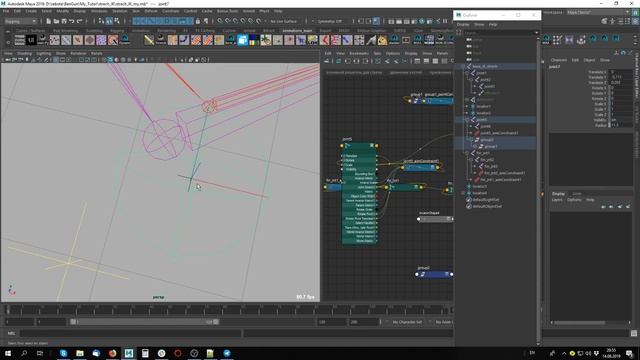
Task: Collapse foo_jnt1 in the Outliner
Action: tap(467, 153)
